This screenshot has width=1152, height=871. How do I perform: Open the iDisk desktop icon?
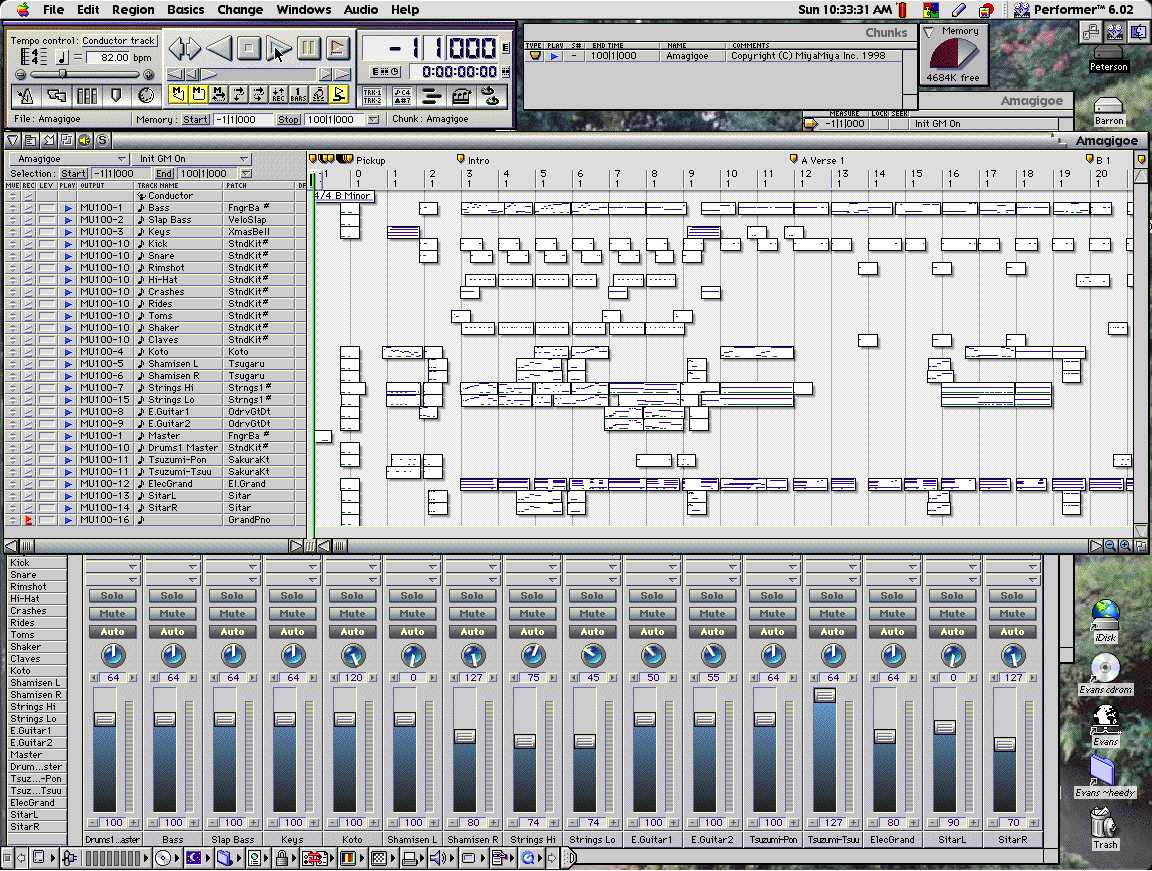1105,621
